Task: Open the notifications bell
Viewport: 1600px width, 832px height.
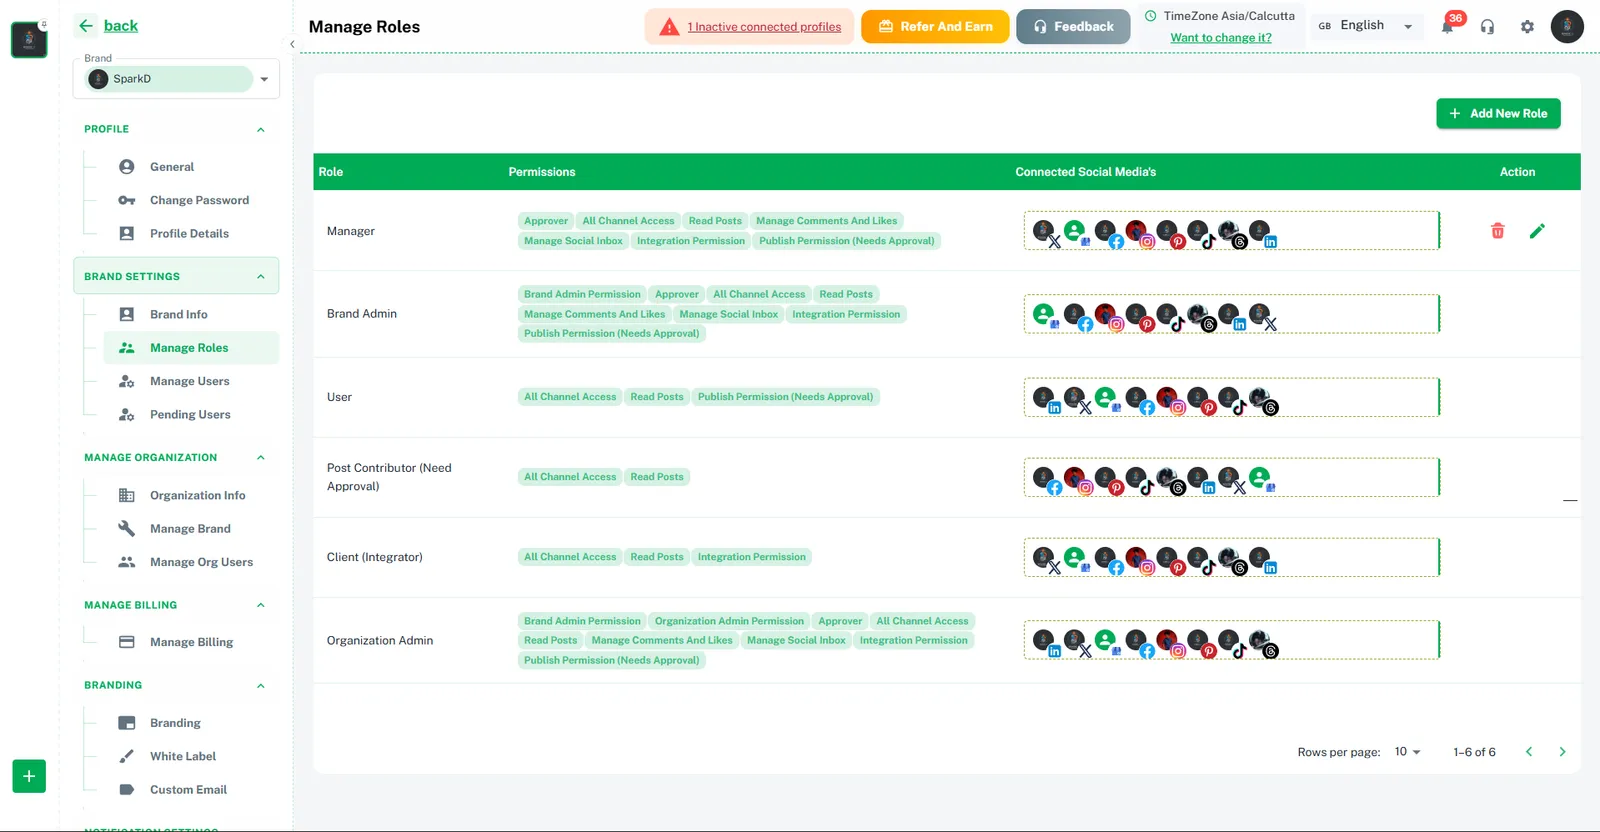Action: [1447, 27]
